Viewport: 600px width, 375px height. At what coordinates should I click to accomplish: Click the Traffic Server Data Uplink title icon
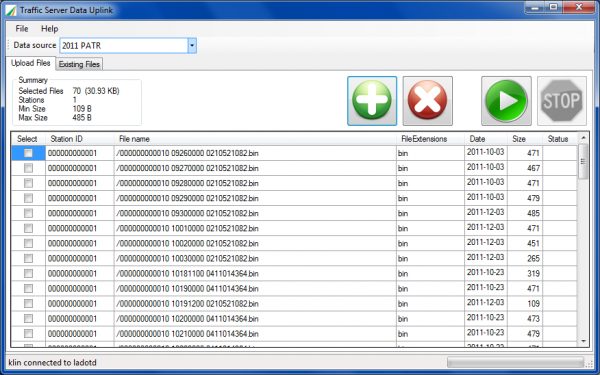coord(11,10)
